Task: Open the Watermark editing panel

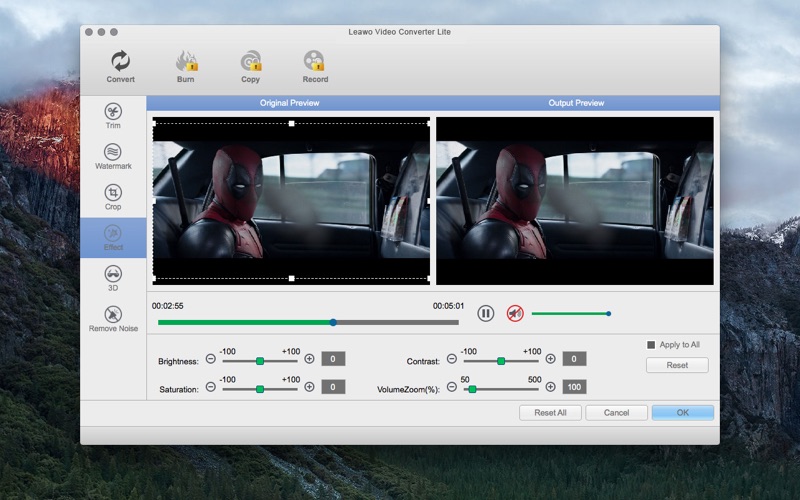Action: (x=113, y=156)
